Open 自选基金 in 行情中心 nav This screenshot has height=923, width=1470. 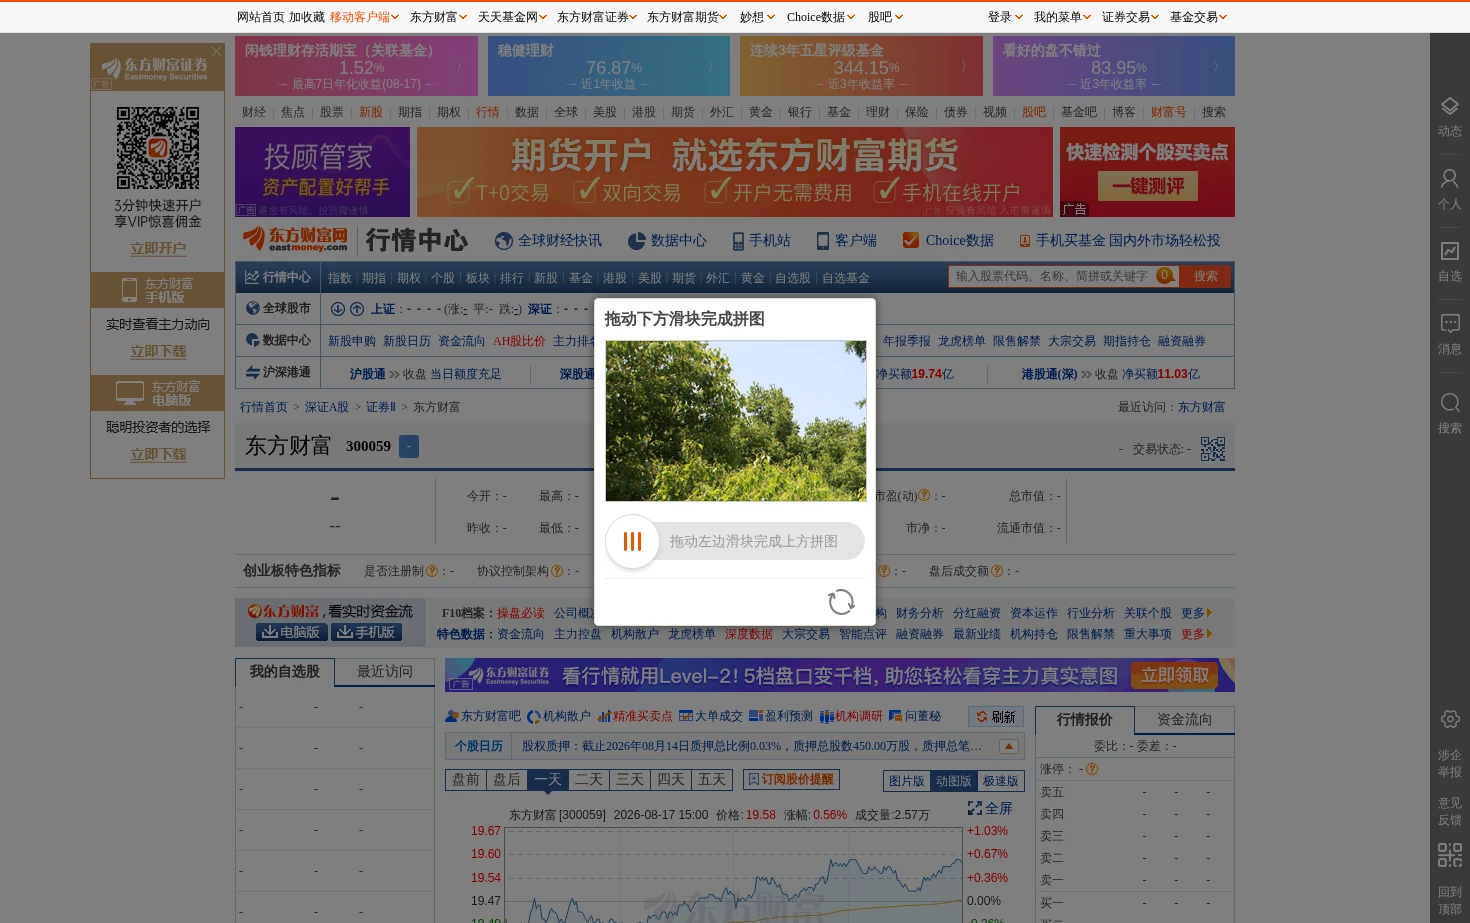coord(846,278)
